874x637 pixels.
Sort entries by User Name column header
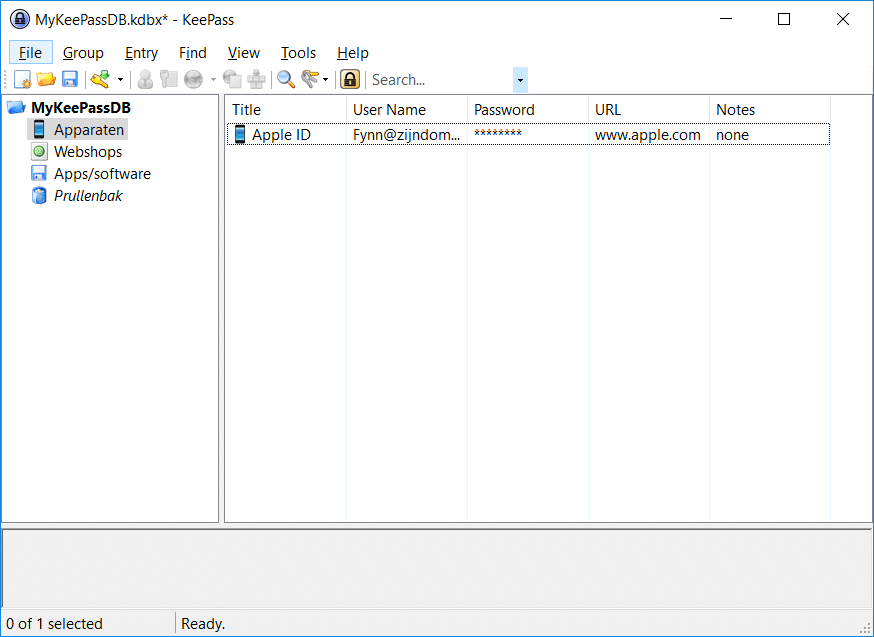(x=406, y=110)
